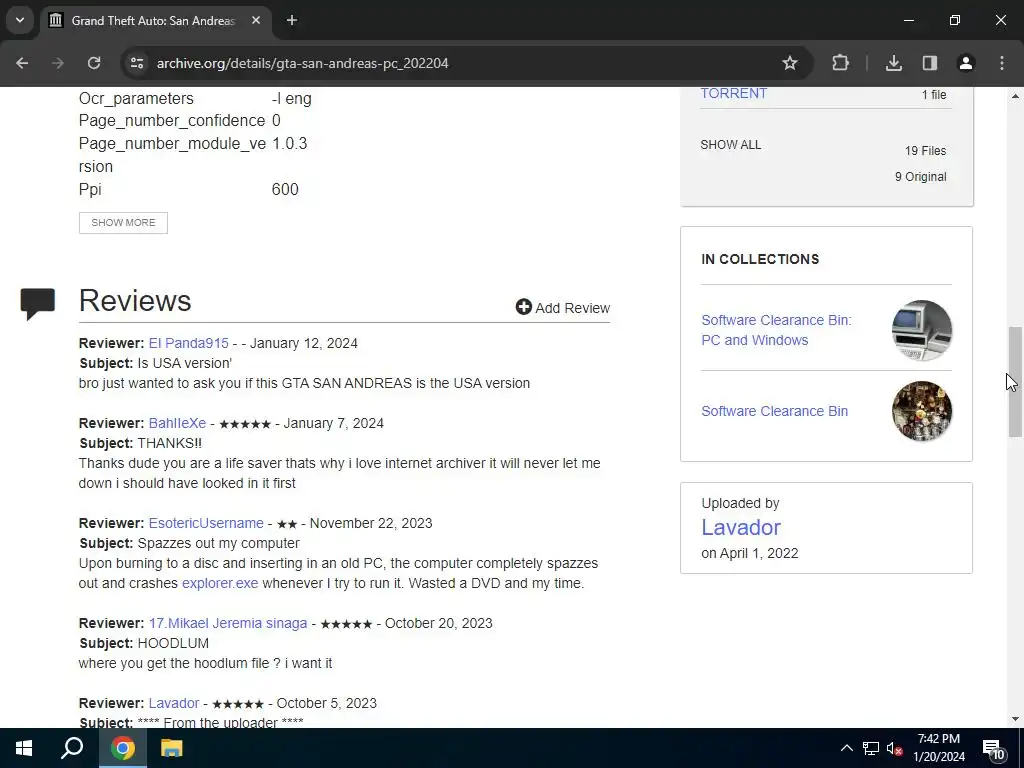
Task: Open the Chrome profile avatar
Action: click(966, 63)
